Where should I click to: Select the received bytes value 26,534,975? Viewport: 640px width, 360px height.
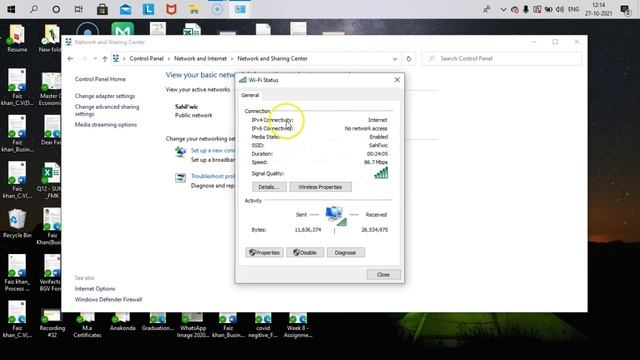pyautogui.click(x=374, y=230)
